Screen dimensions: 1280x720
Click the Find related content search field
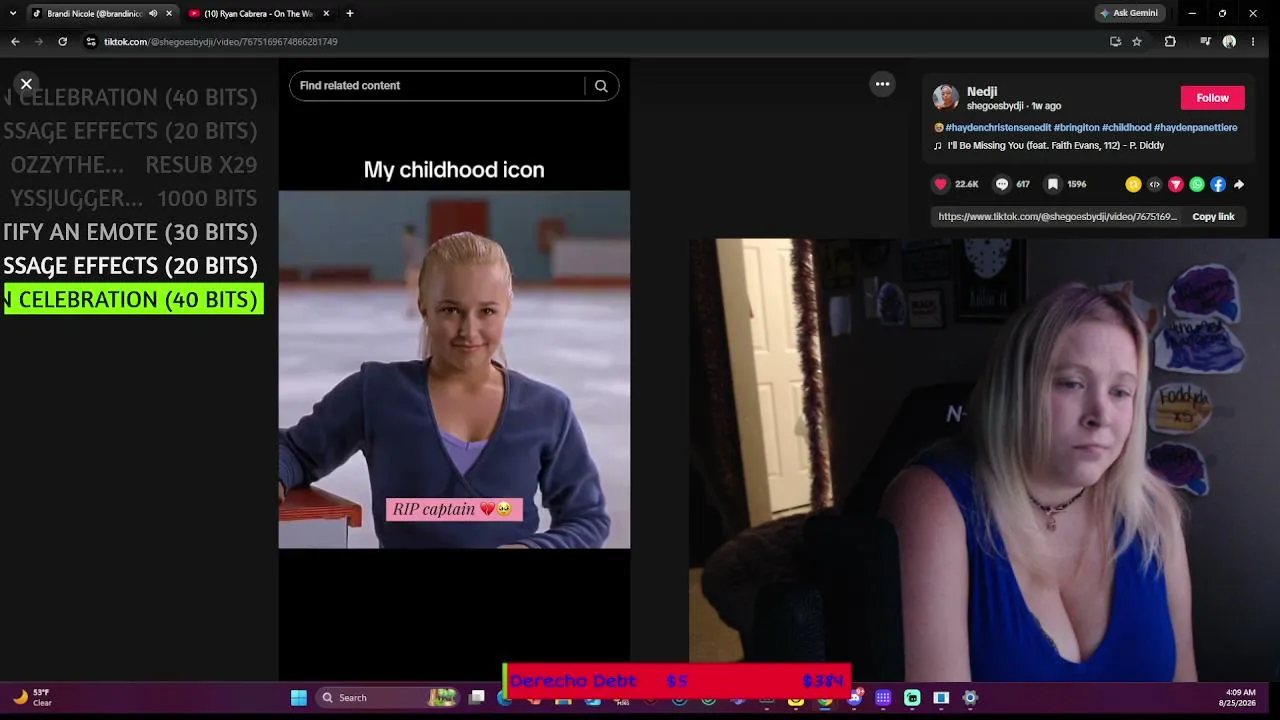[x=437, y=86]
